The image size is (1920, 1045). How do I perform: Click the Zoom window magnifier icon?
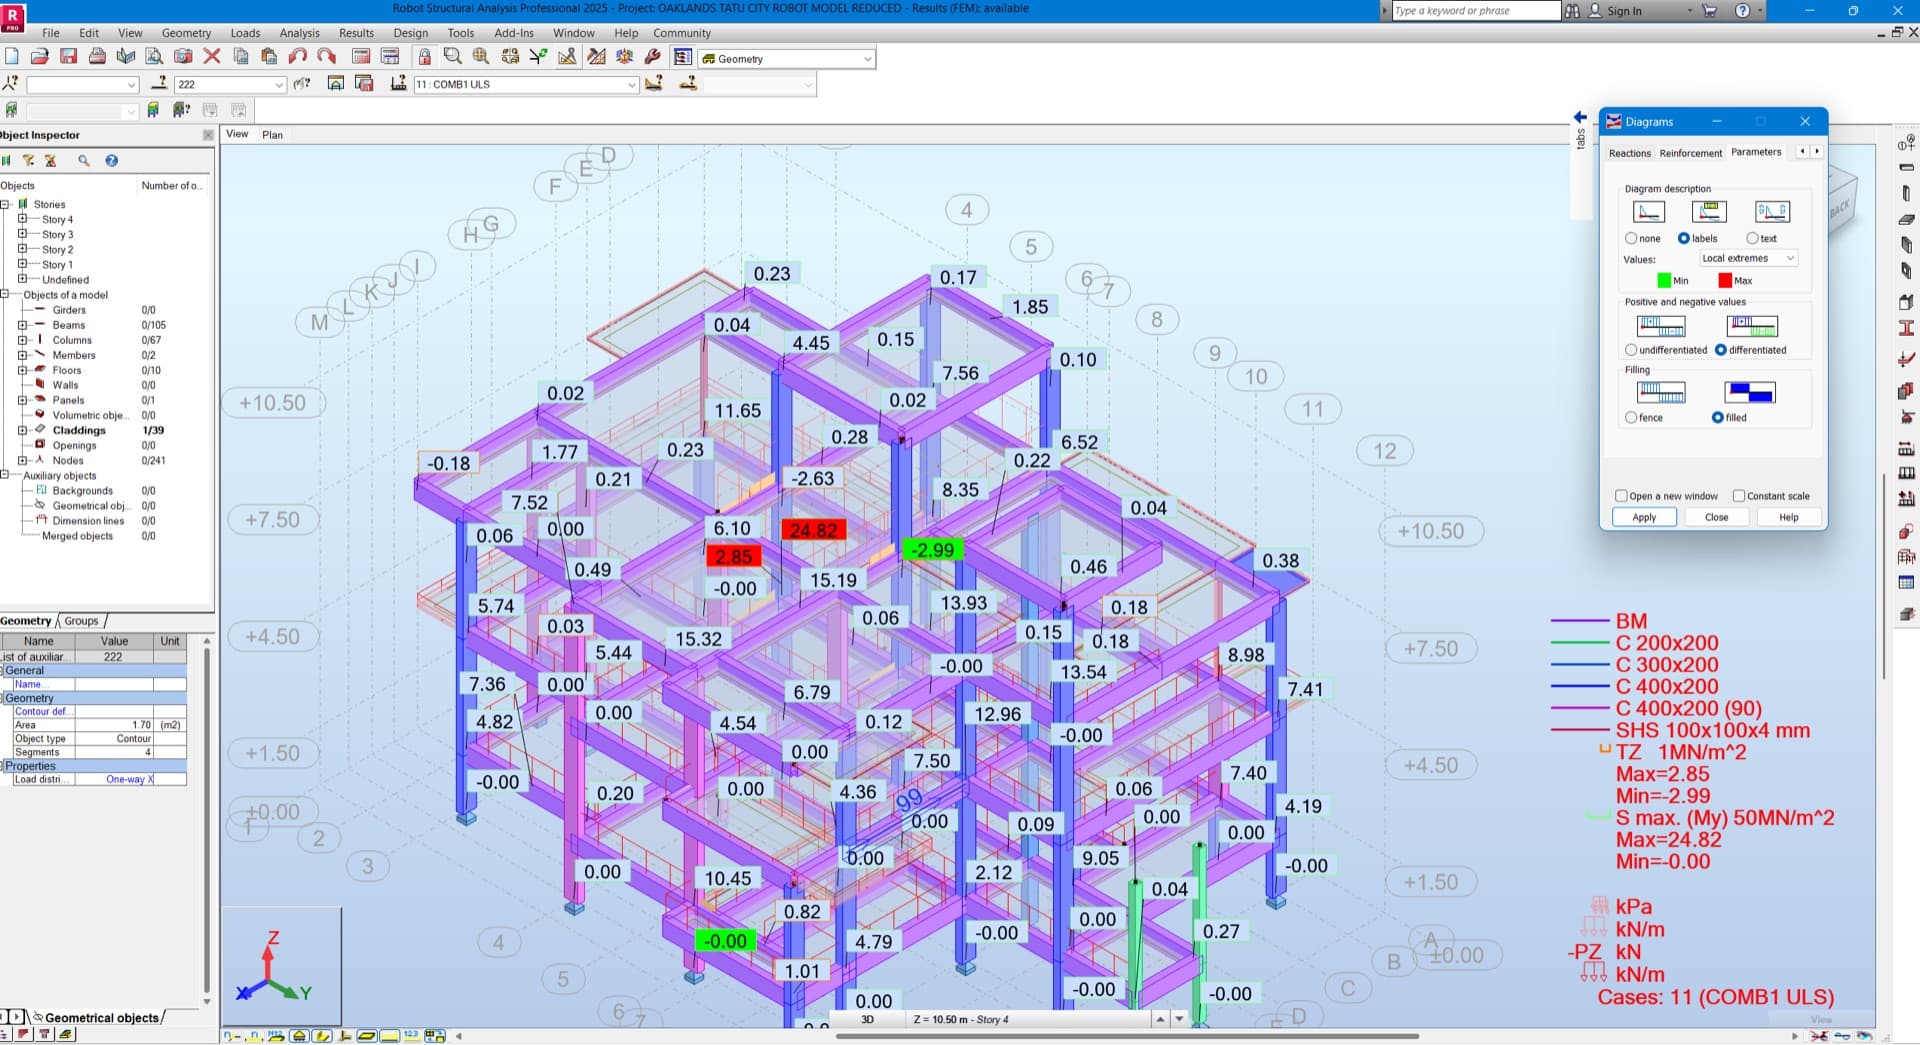[453, 57]
